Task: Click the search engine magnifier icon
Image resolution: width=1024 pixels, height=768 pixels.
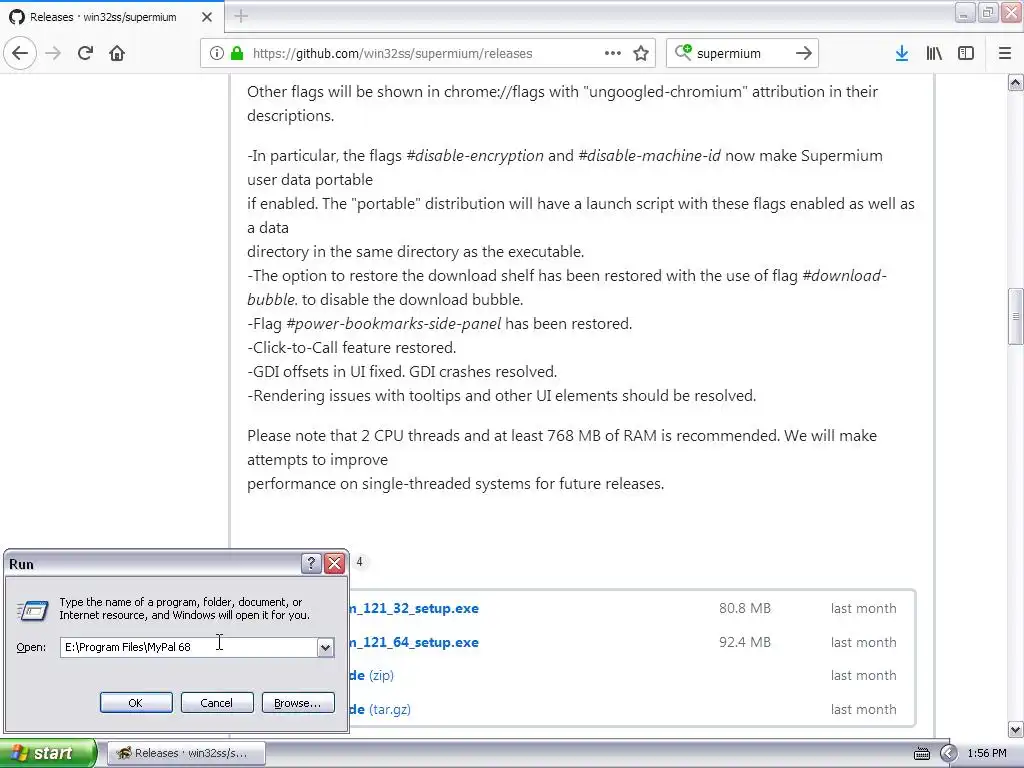Action: (682, 52)
